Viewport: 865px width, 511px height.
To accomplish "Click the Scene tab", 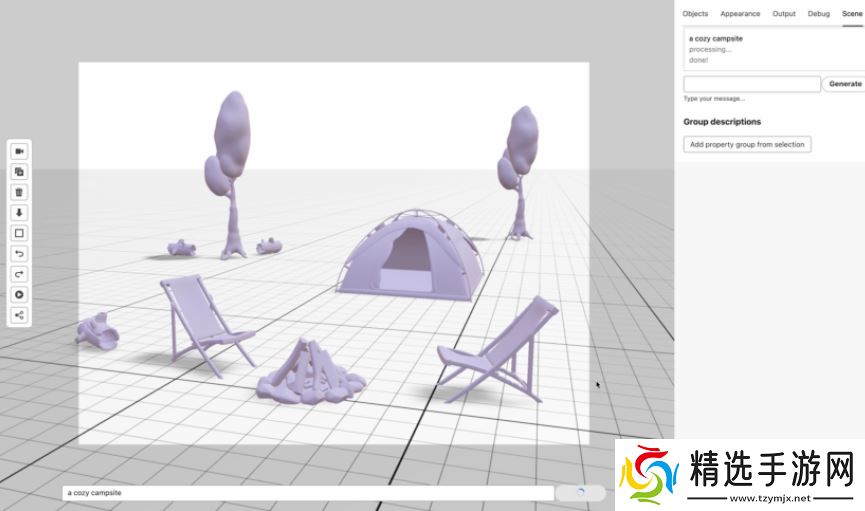I will pos(852,14).
